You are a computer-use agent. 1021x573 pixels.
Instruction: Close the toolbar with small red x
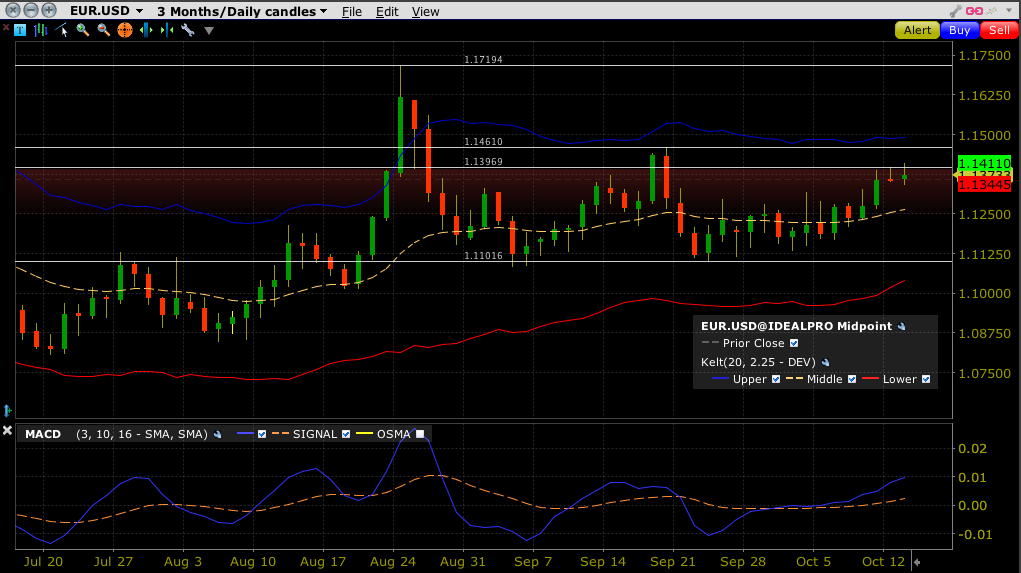click(6, 28)
